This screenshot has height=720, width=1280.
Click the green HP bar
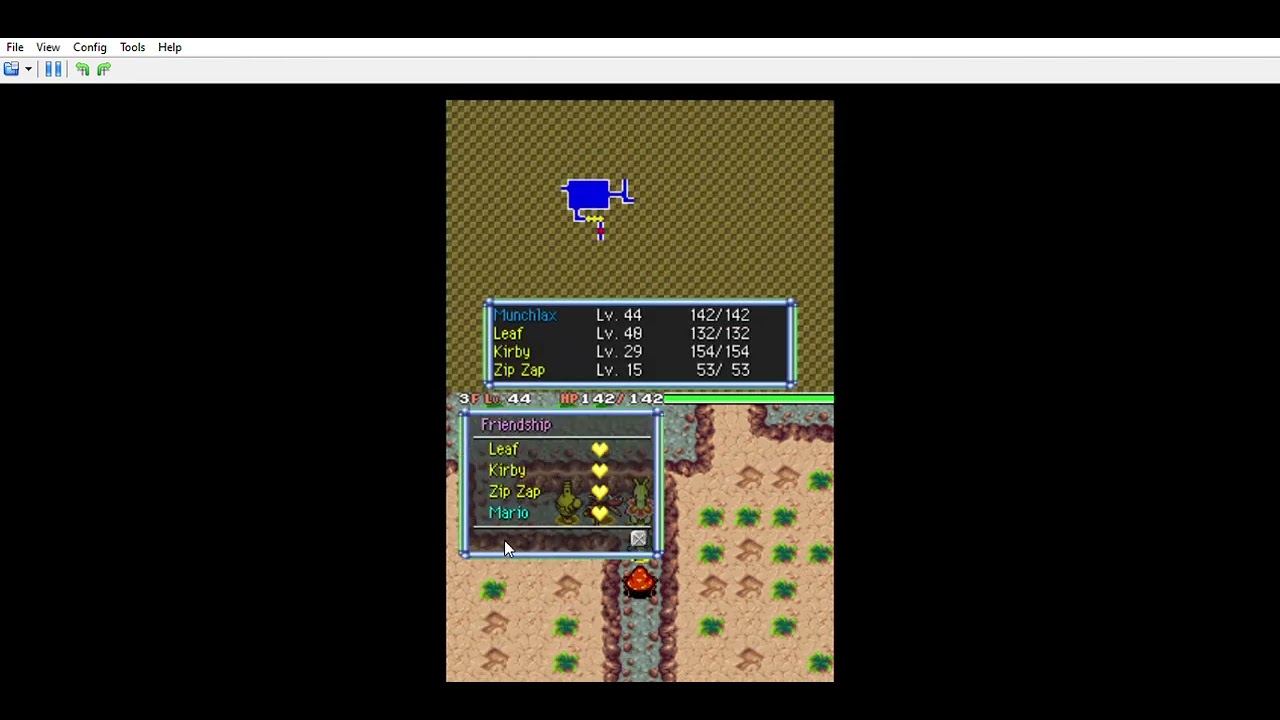(748, 399)
